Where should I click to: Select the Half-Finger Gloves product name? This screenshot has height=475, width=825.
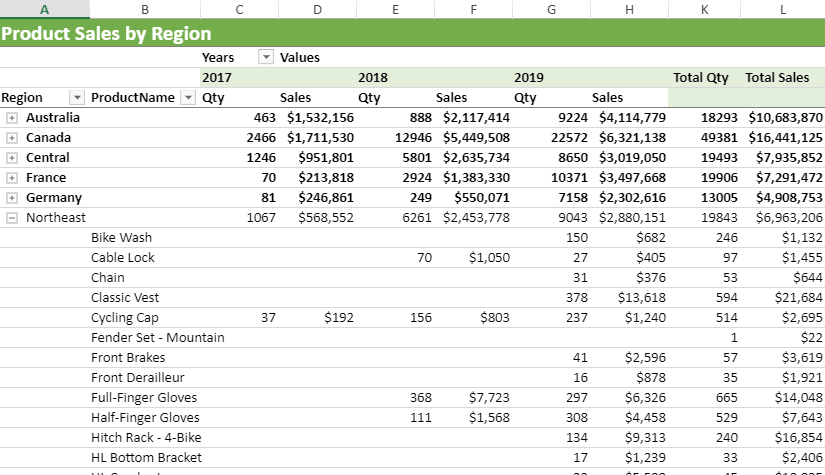point(145,417)
